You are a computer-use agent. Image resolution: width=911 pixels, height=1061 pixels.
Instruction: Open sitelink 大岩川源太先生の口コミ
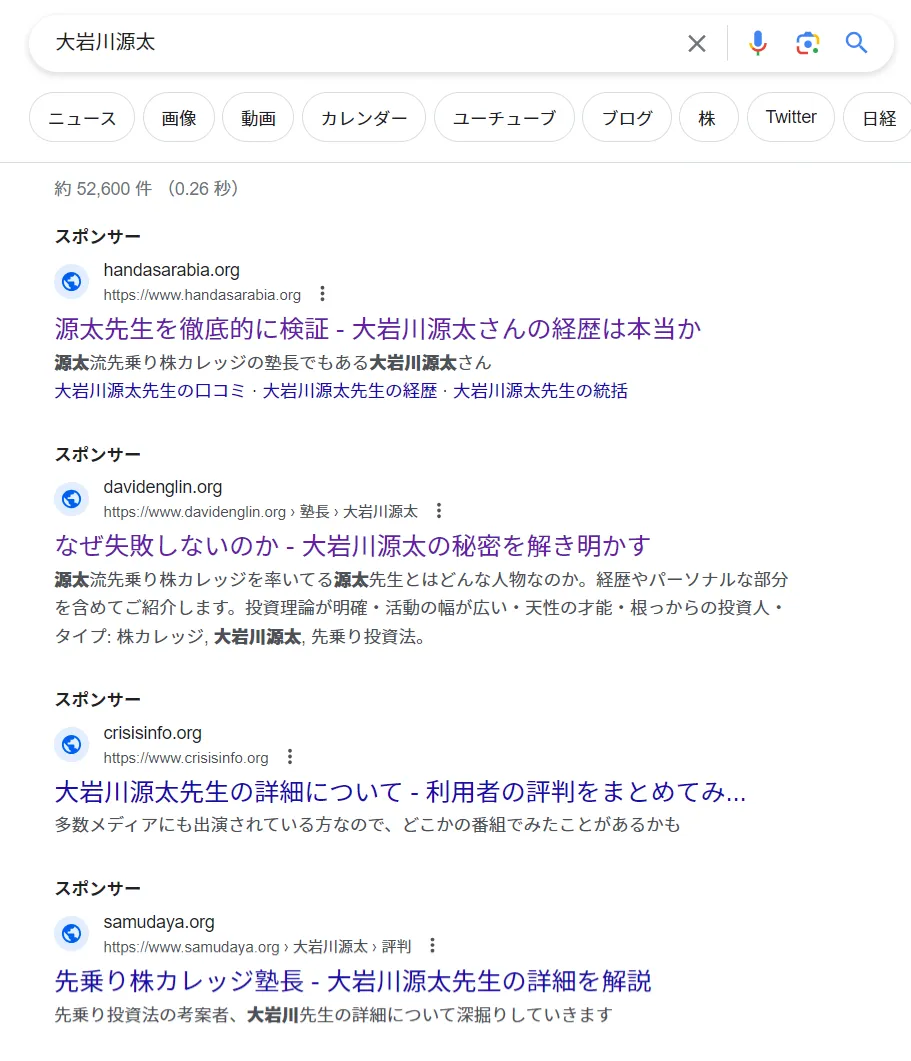[x=150, y=390]
